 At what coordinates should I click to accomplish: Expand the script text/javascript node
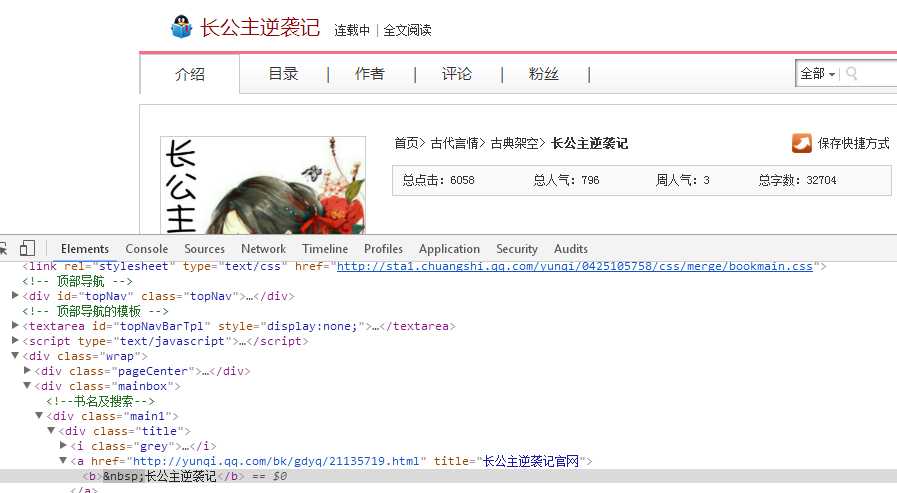click(15, 340)
